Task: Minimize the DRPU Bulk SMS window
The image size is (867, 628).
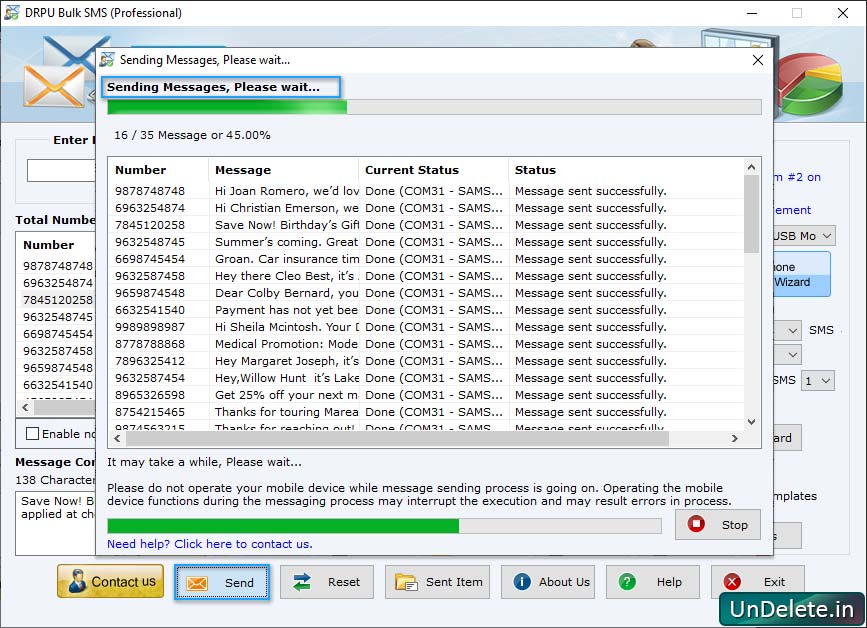Action: [x=752, y=13]
